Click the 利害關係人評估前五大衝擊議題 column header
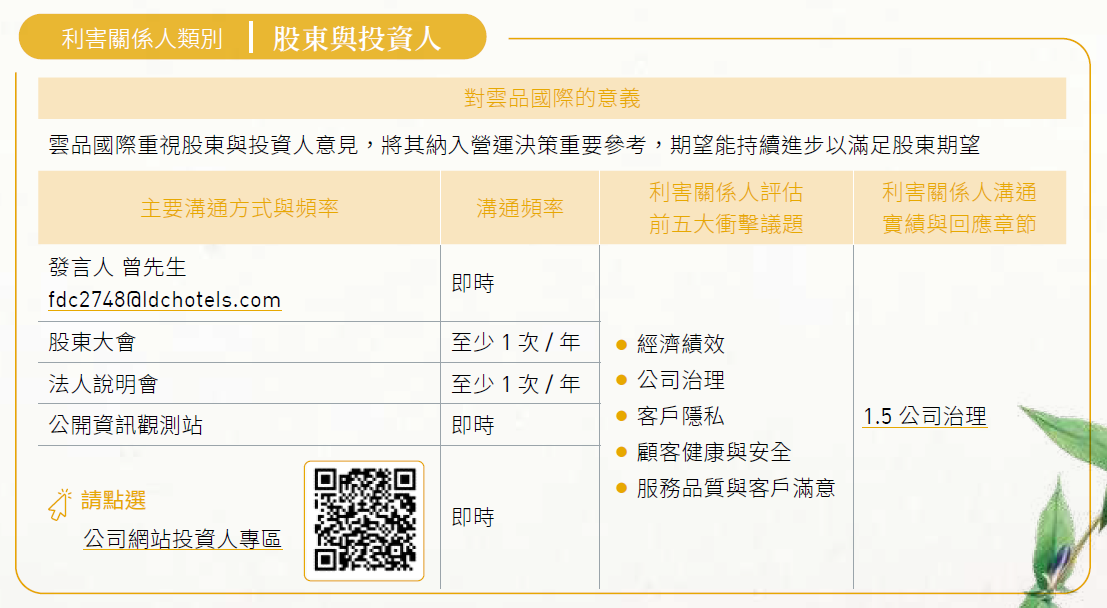 pyautogui.click(x=726, y=208)
